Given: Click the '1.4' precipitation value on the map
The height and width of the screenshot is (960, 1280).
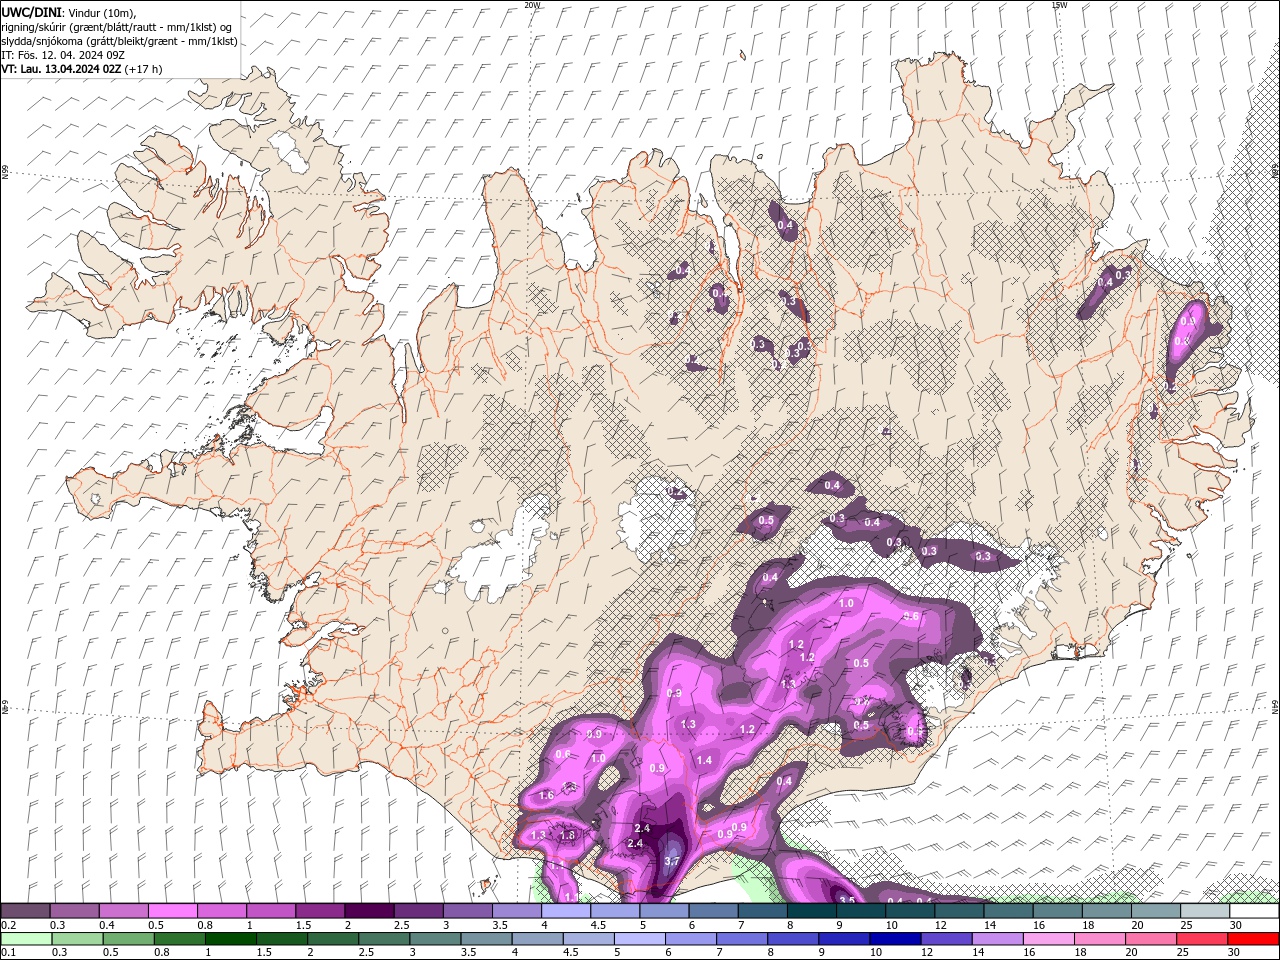Looking at the screenshot, I should click(x=704, y=761).
